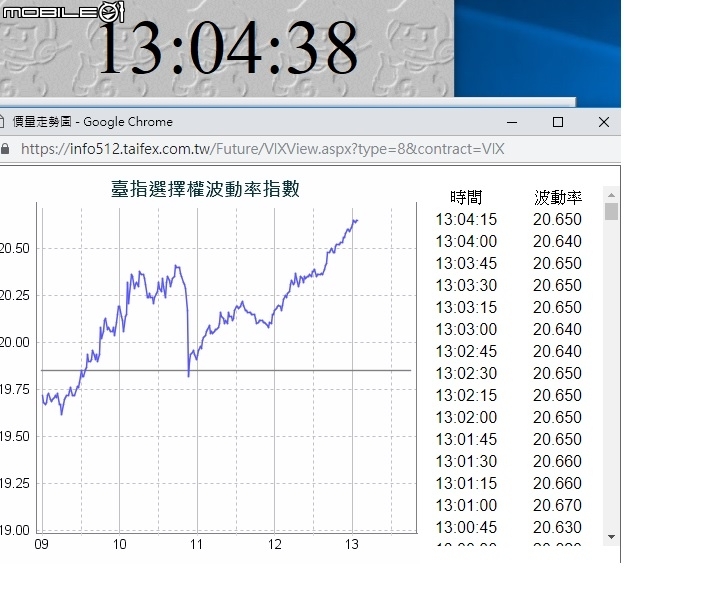Click the 20.25 y-axis label
Viewport: 709px width, 599px height.
(14, 296)
